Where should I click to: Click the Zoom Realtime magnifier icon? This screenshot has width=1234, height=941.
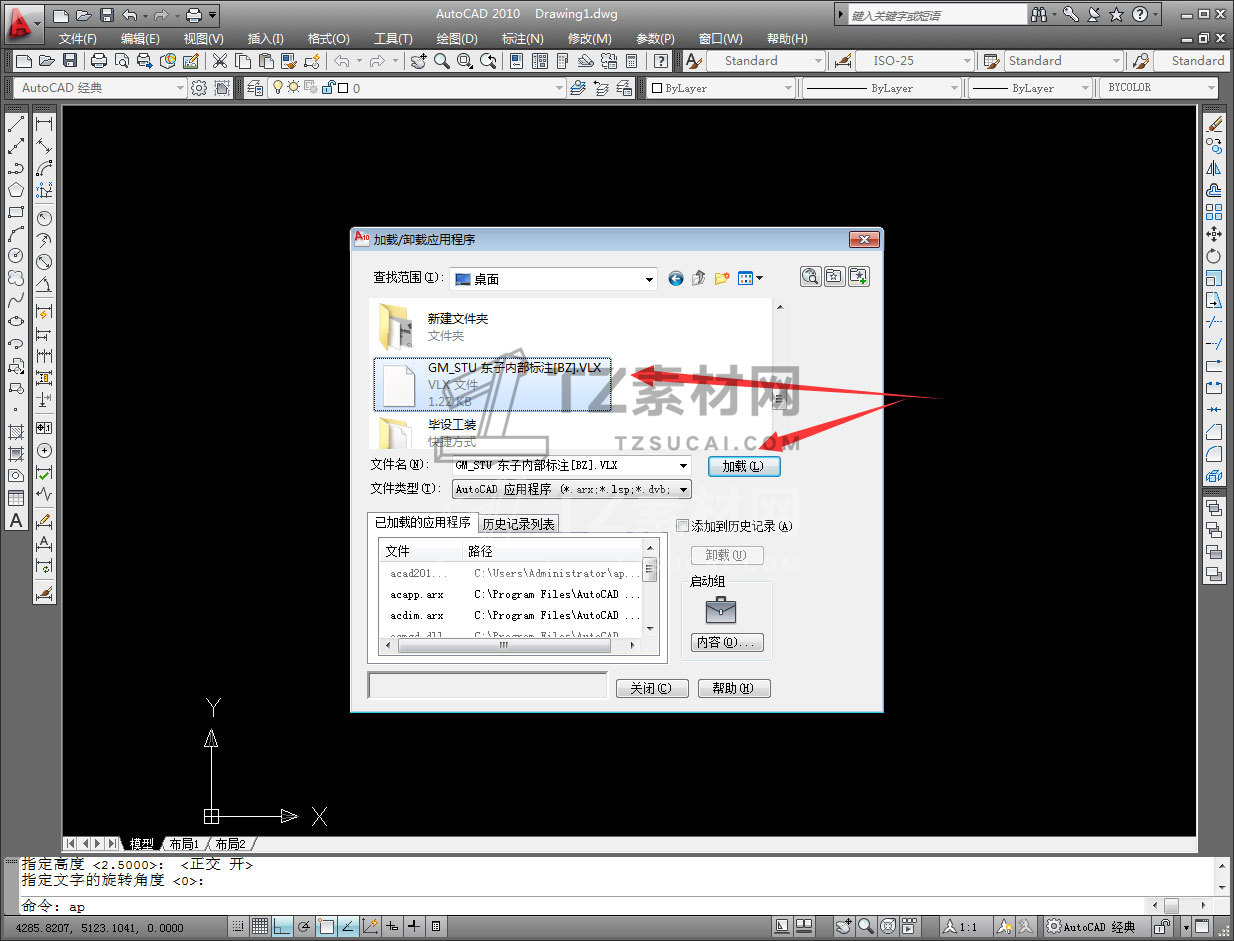(x=441, y=61)
